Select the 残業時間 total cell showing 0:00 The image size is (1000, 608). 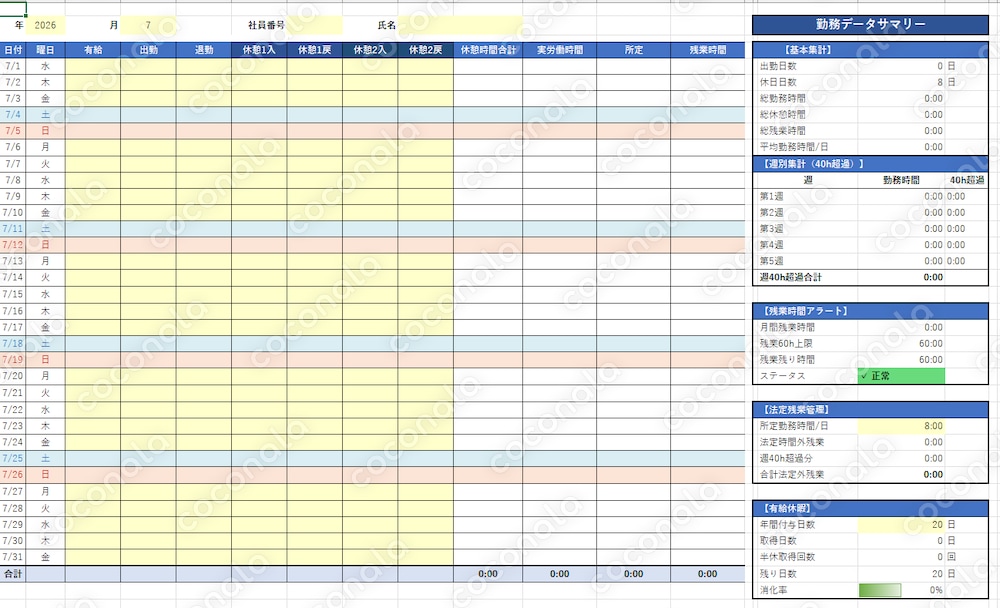coord(707,574)
